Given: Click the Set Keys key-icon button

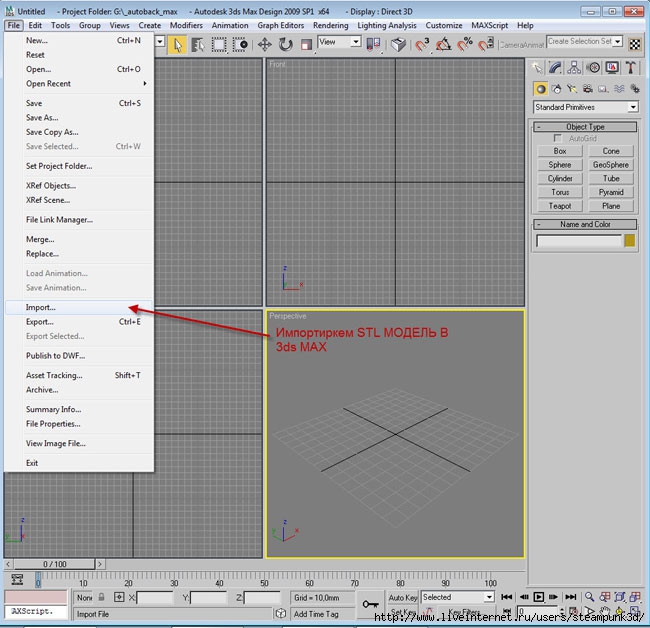Looking at the screenshot, I should click(x=370, y=604).
